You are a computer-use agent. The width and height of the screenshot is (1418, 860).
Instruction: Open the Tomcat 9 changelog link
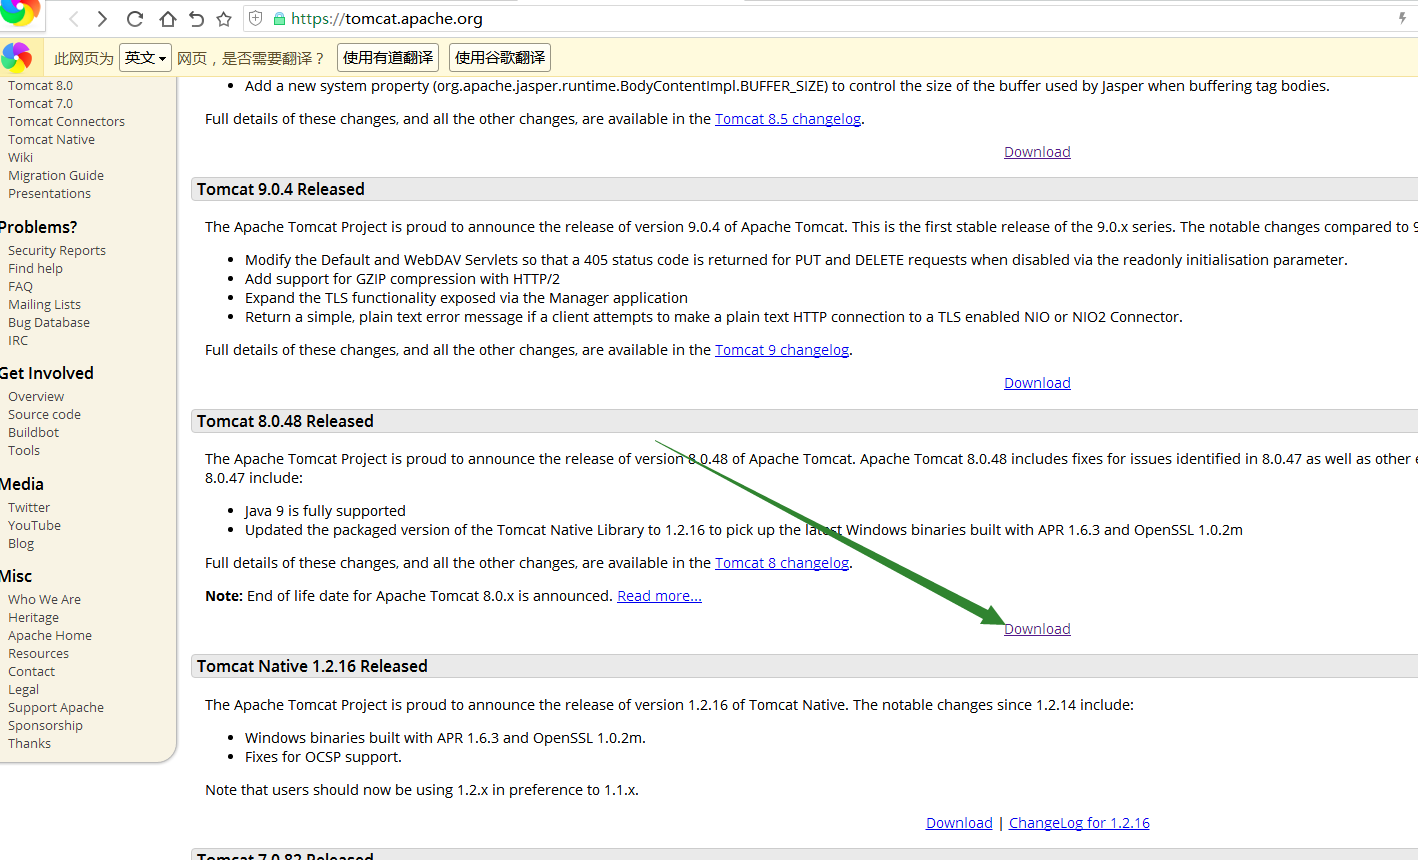[782, 350]
